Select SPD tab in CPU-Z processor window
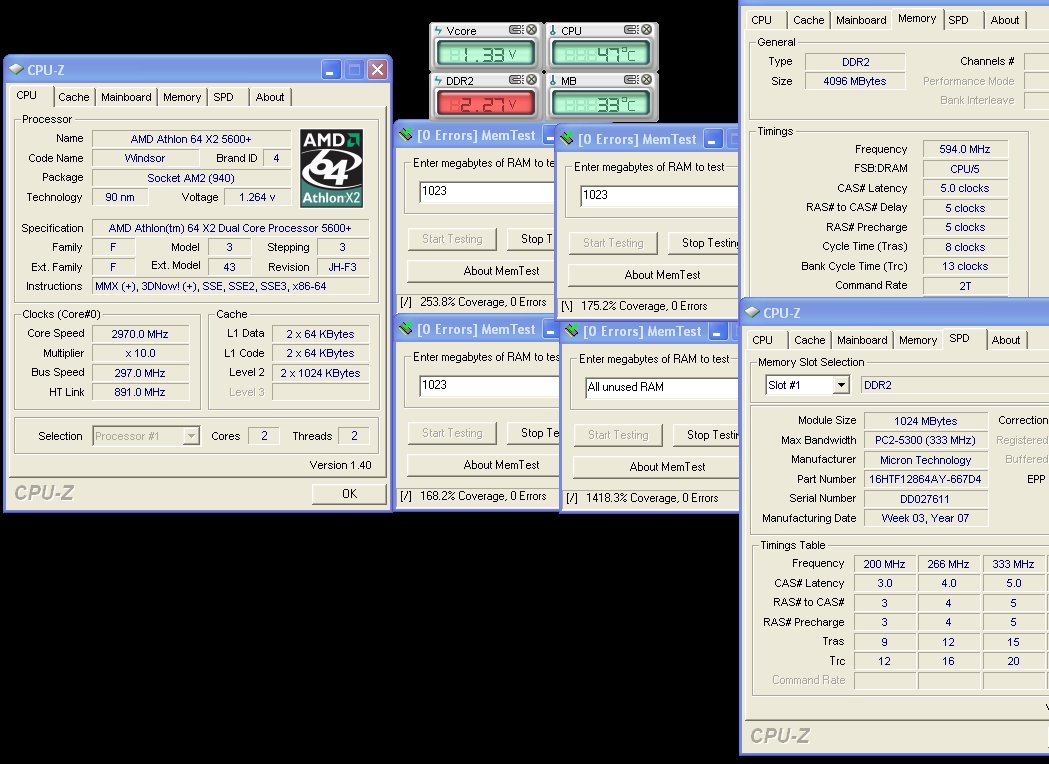Viewport: 1049px width, 764px height. pyautogui.click(x=223, y=97)
